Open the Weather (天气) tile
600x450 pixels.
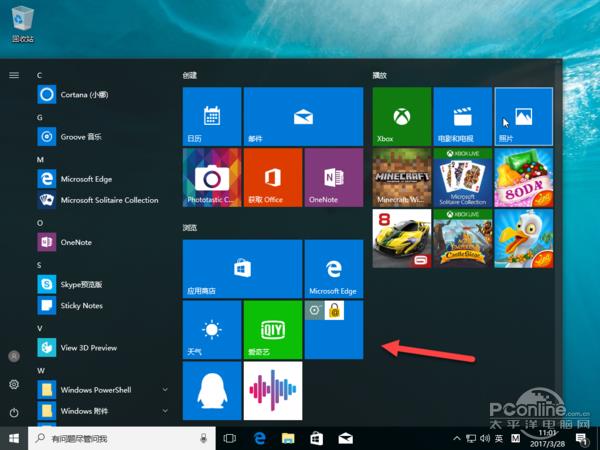coord(211,329)
